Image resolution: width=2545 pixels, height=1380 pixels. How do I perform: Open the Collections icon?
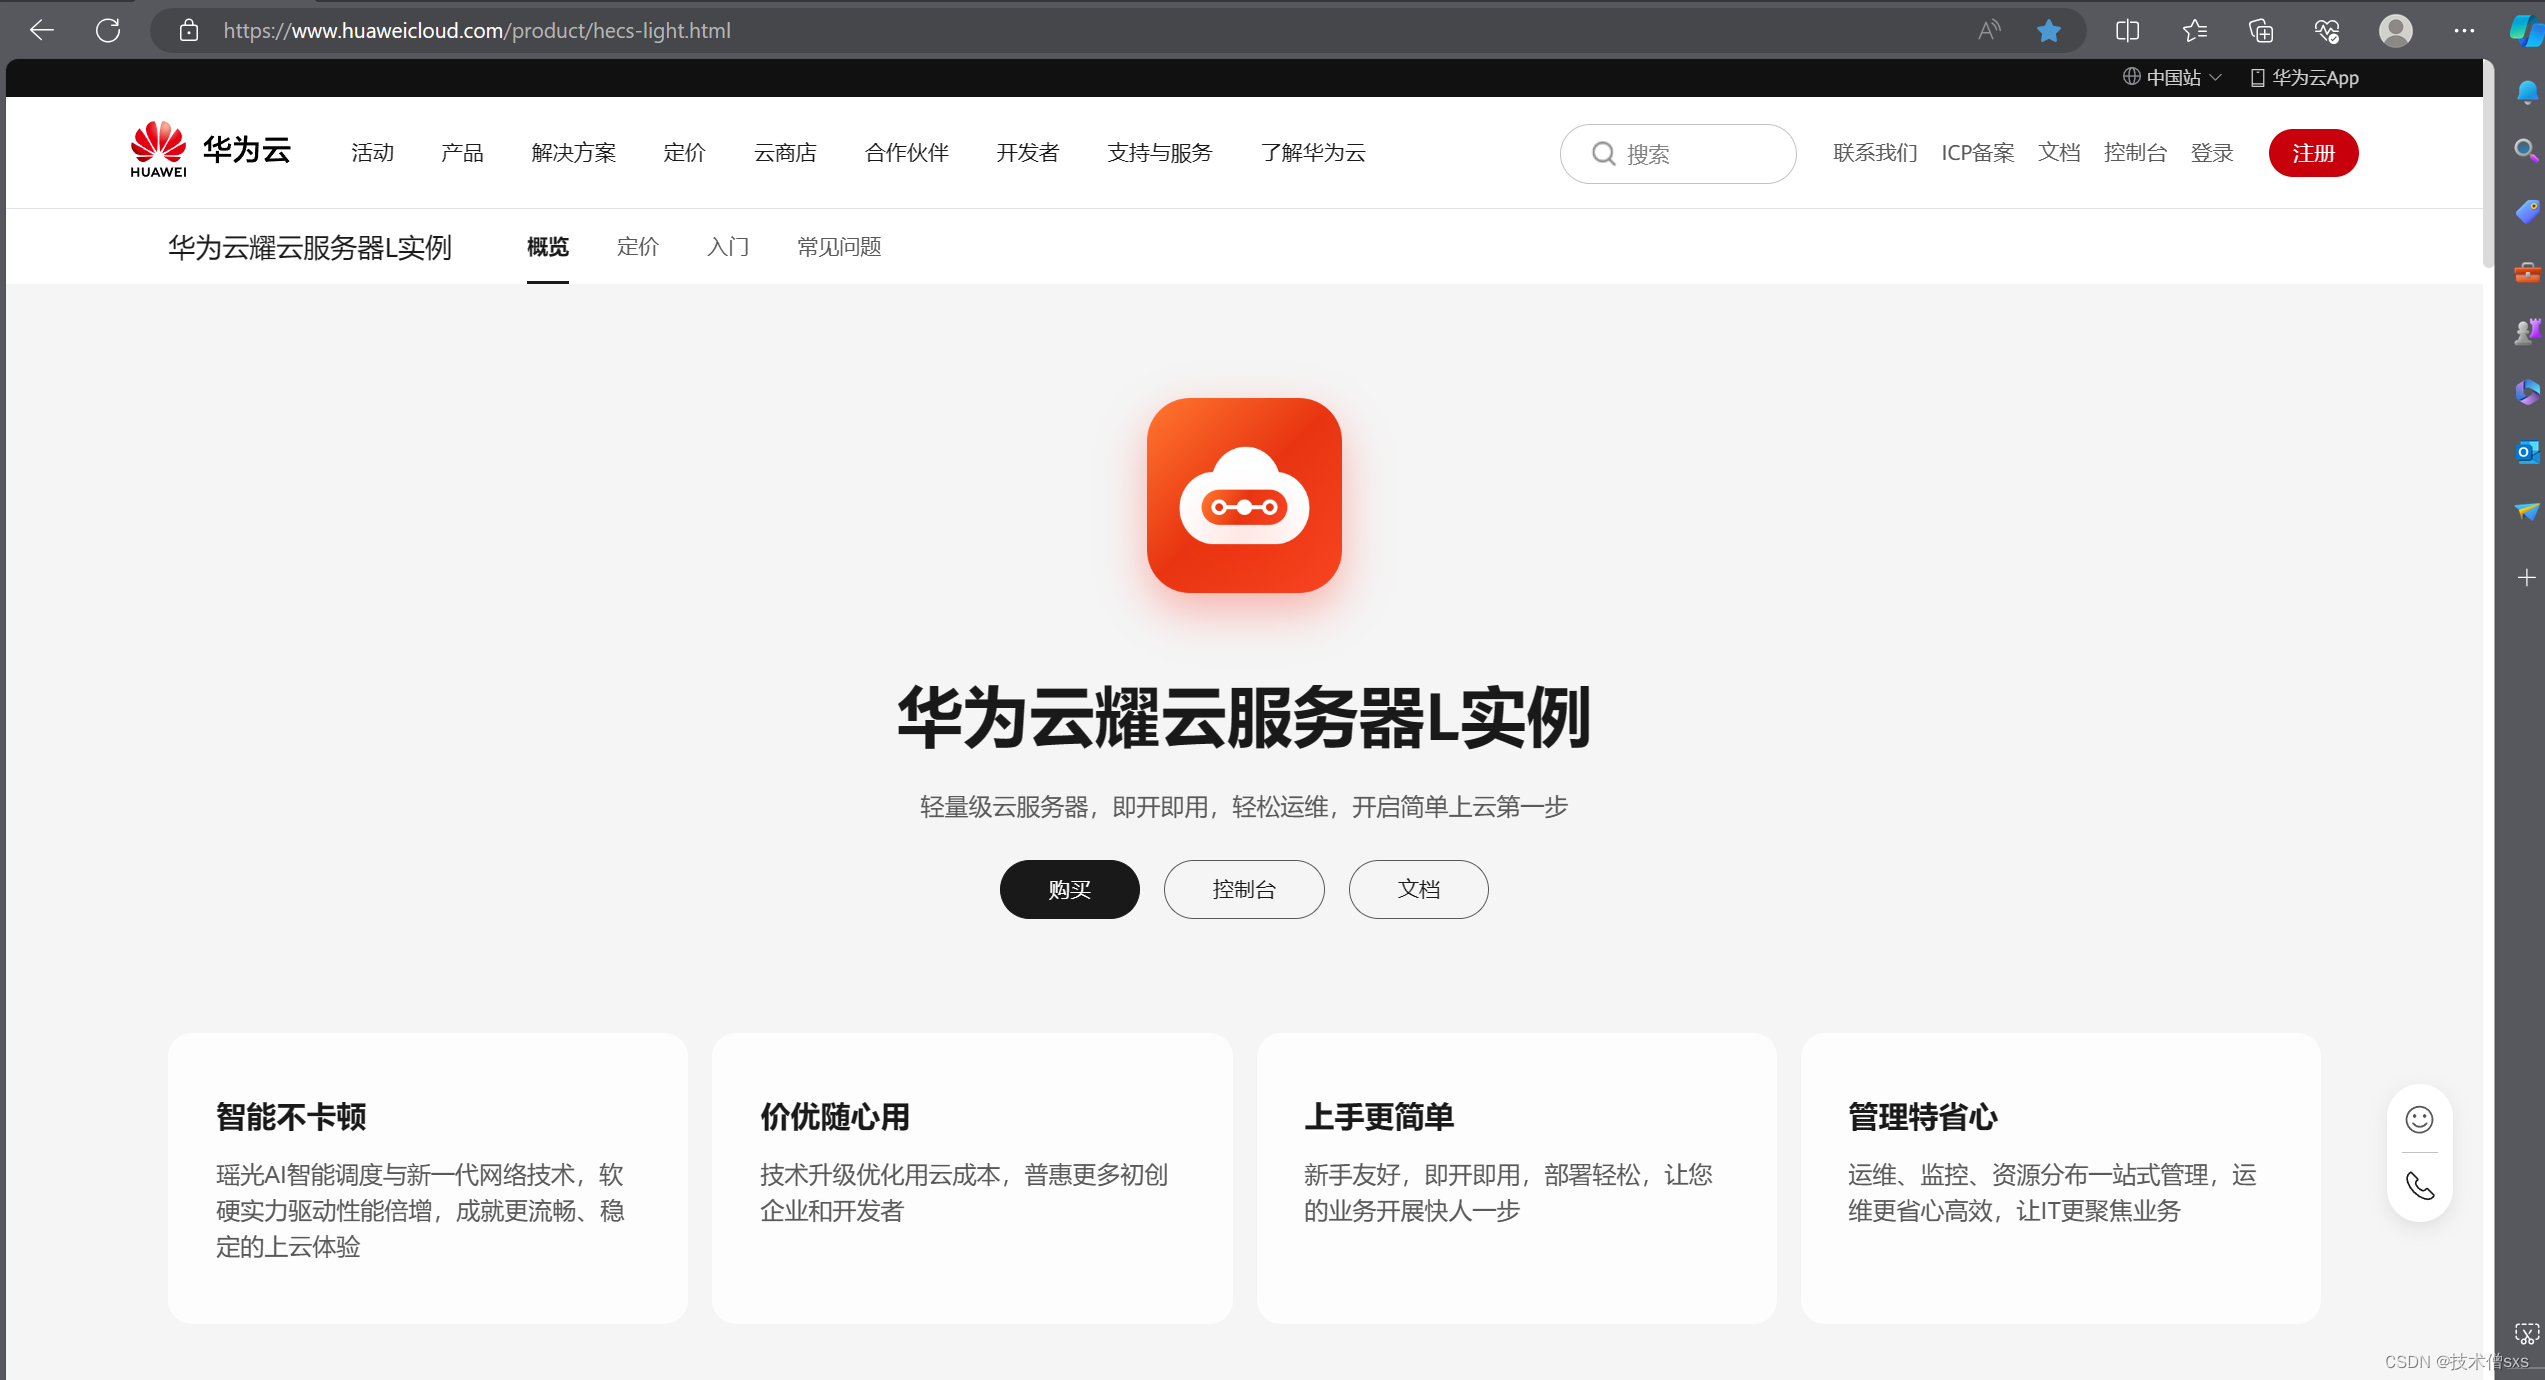click(x=2261, y=30)
